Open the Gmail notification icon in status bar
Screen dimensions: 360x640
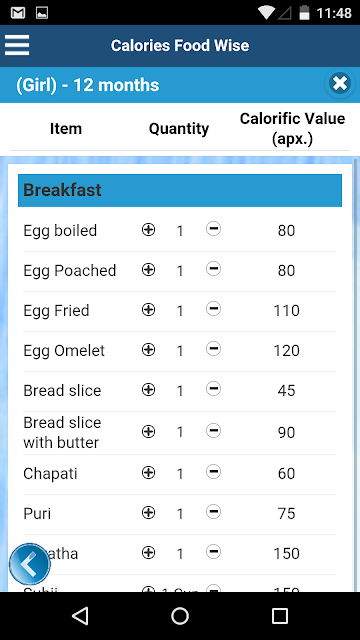tap(18, 13)
